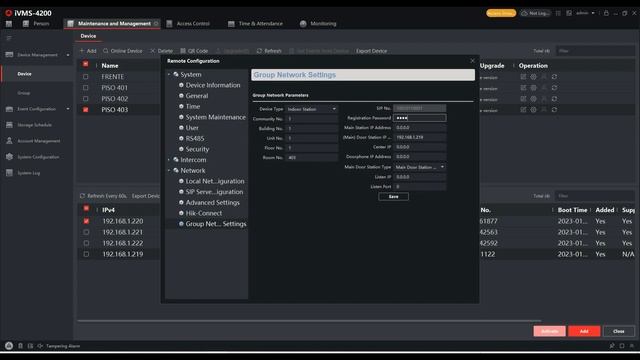Screen dimensions: 640x360
Task: Click the Room No. input field
Action: tap(312, 158)
